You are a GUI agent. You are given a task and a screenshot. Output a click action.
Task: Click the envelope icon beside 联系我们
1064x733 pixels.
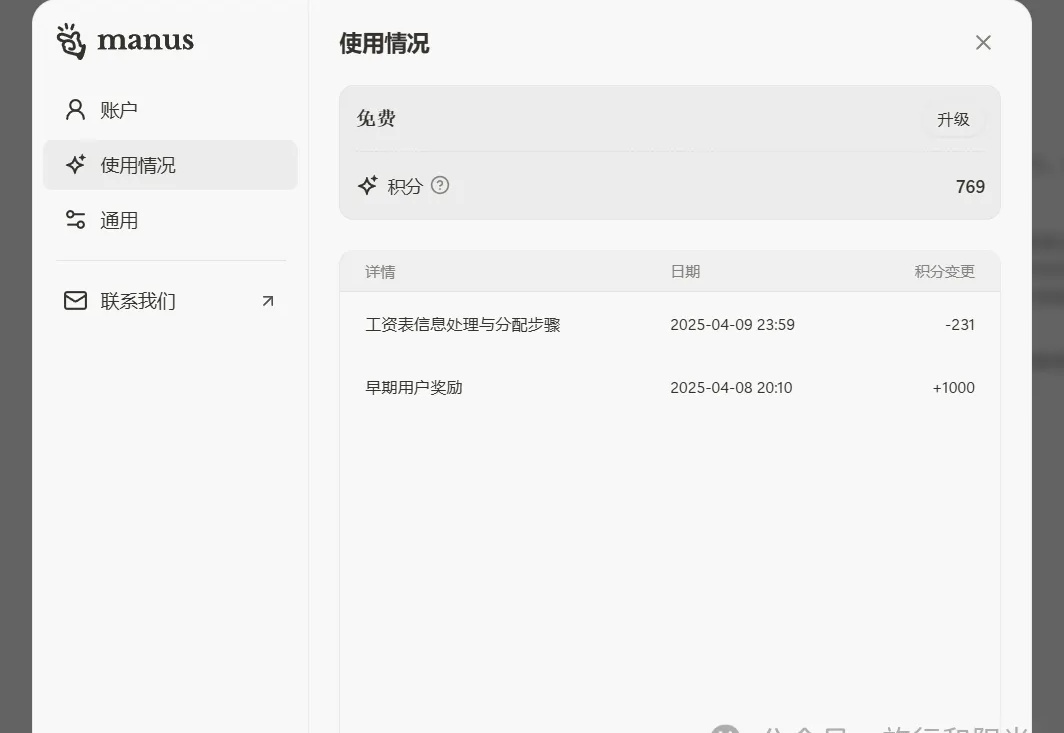pos(75,301)
